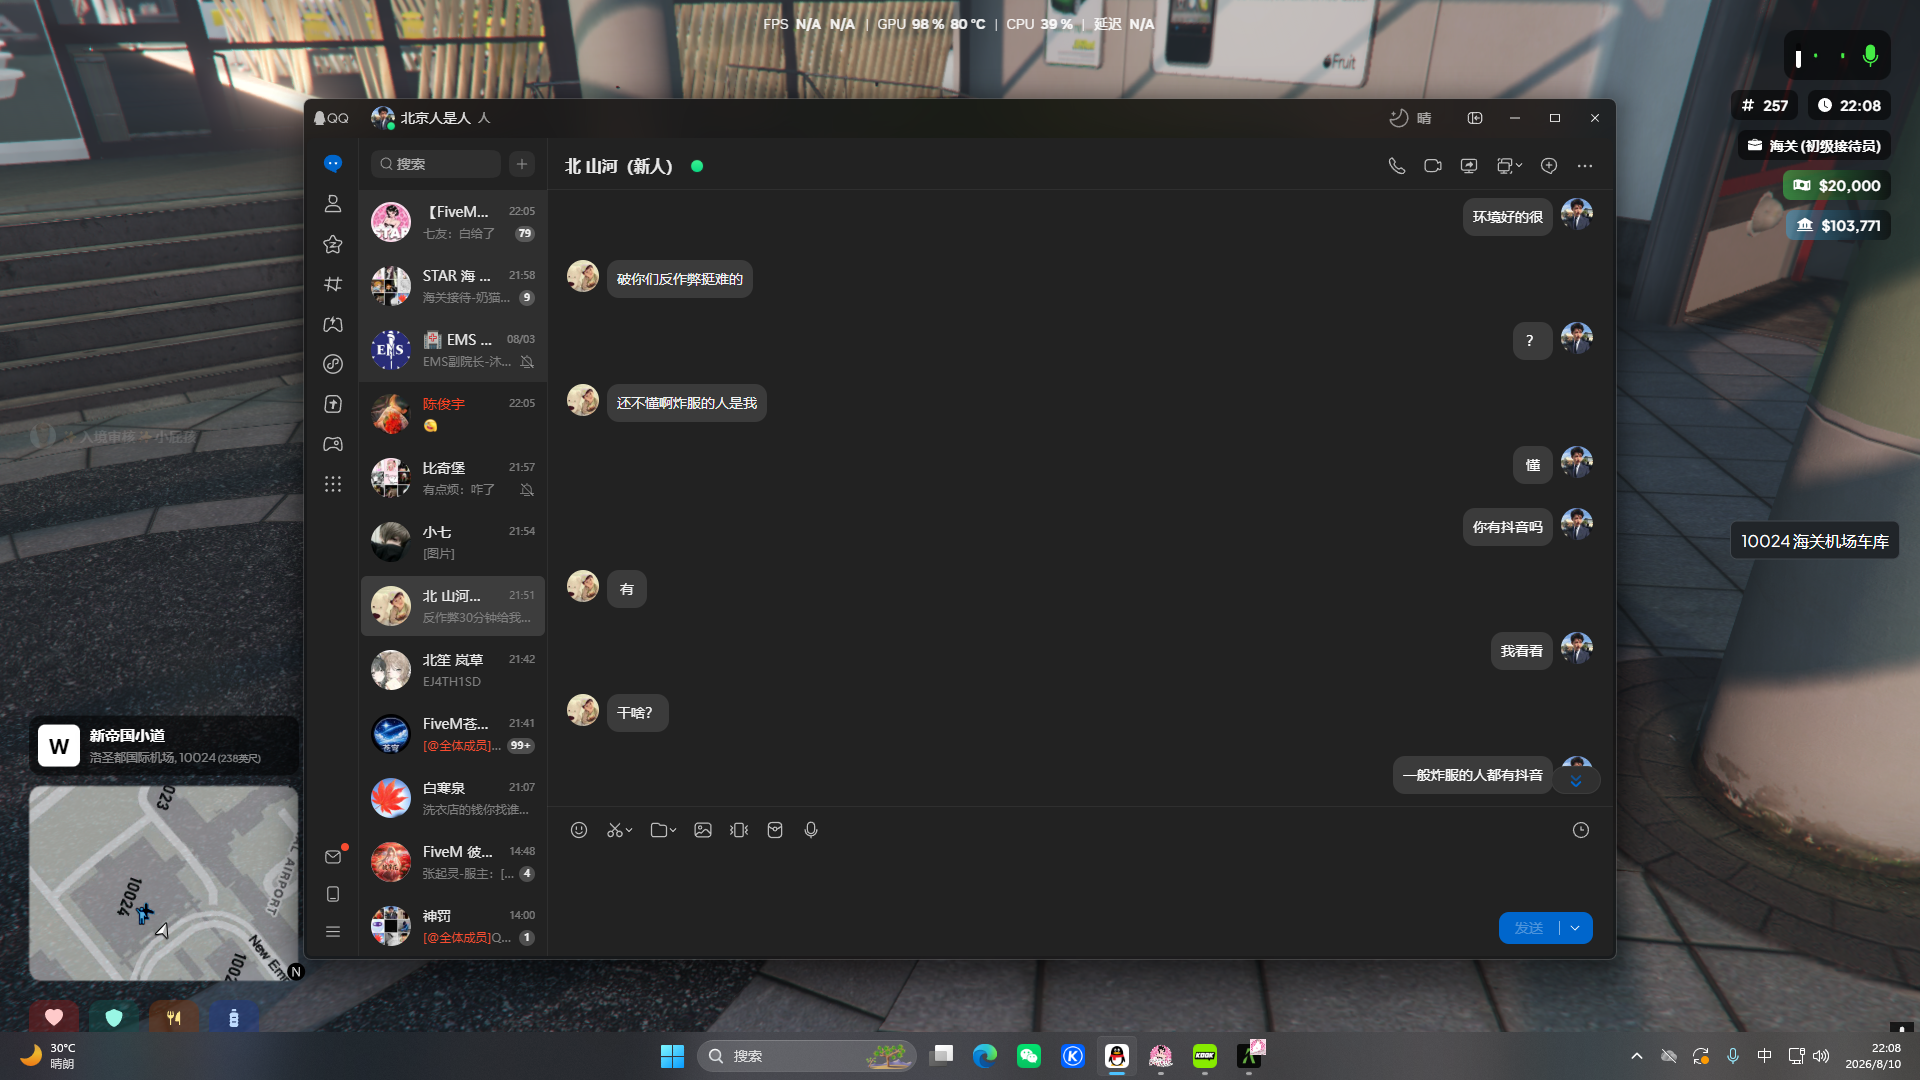Start a voice call with 北 山河
The image size is (1920, 1080).
click(1397, 166)
